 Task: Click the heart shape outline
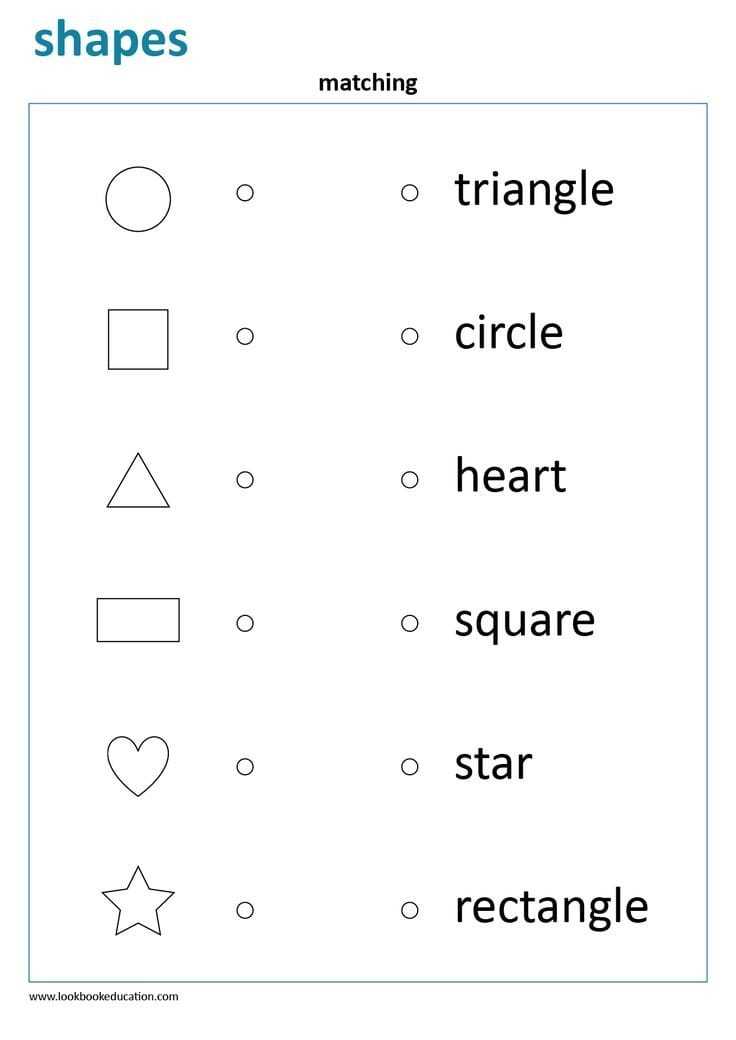tap(138, 765)
